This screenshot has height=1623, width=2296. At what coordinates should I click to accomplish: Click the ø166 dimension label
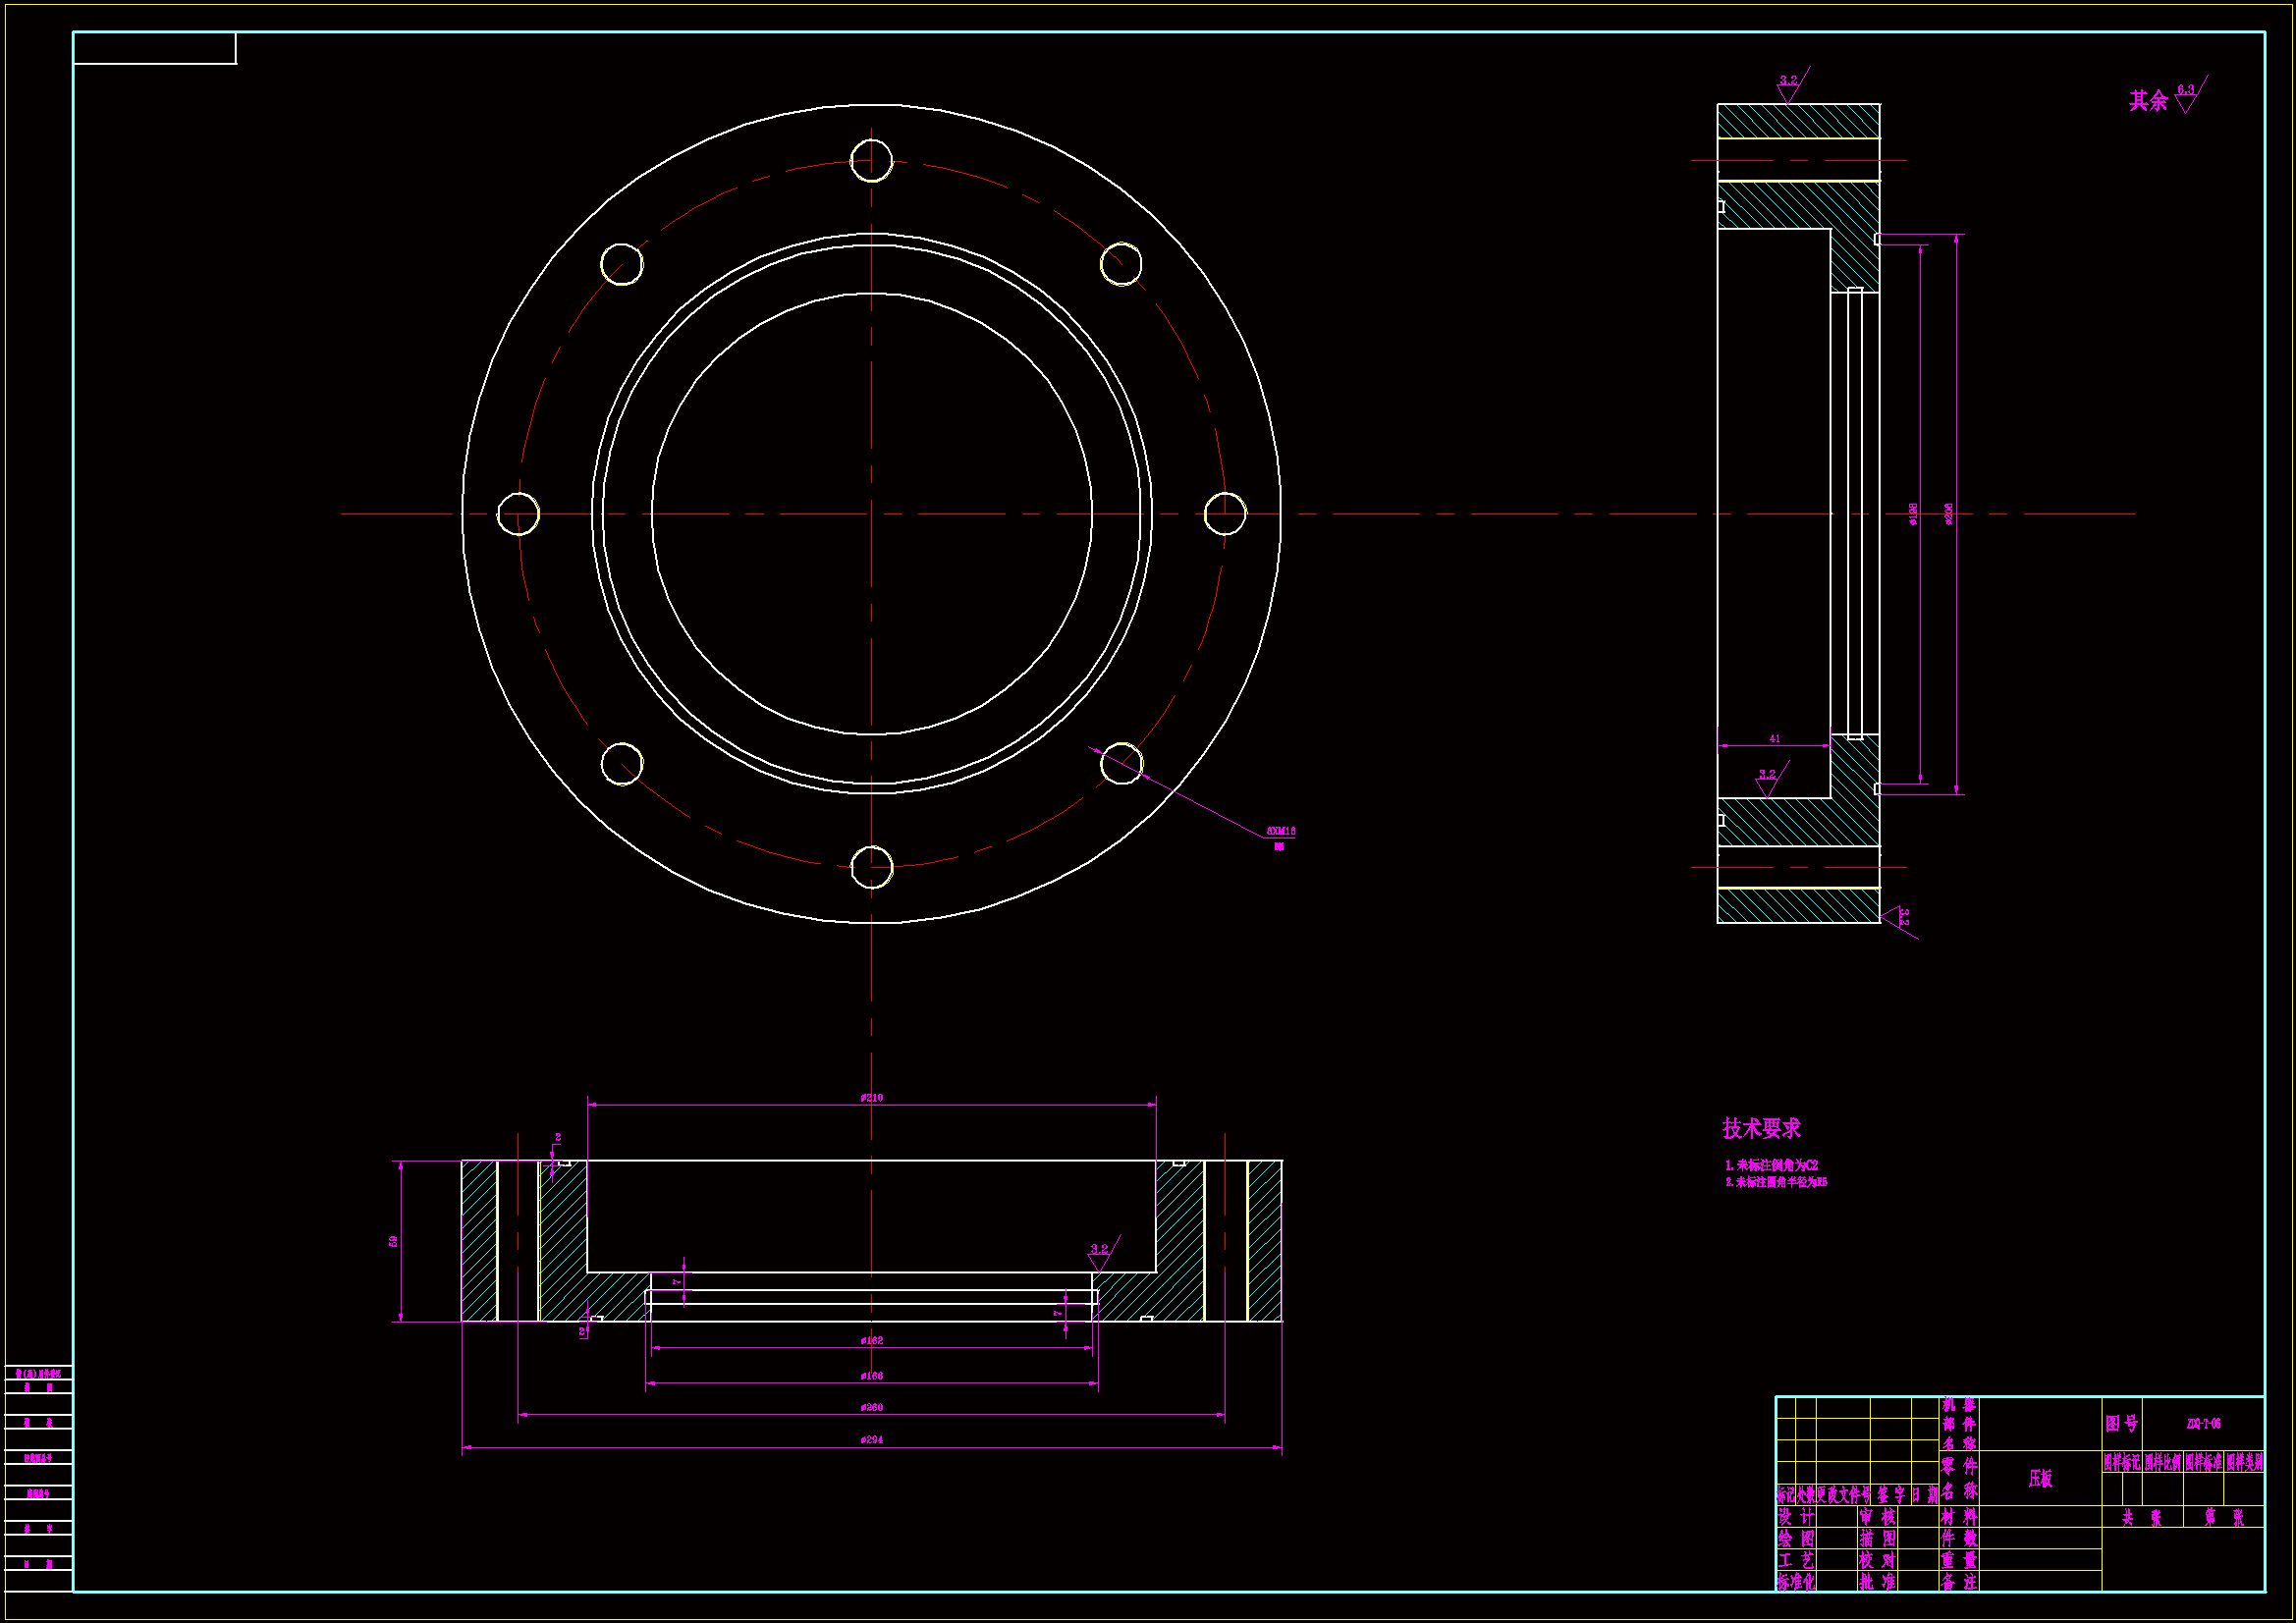(x=871, y=1376)
